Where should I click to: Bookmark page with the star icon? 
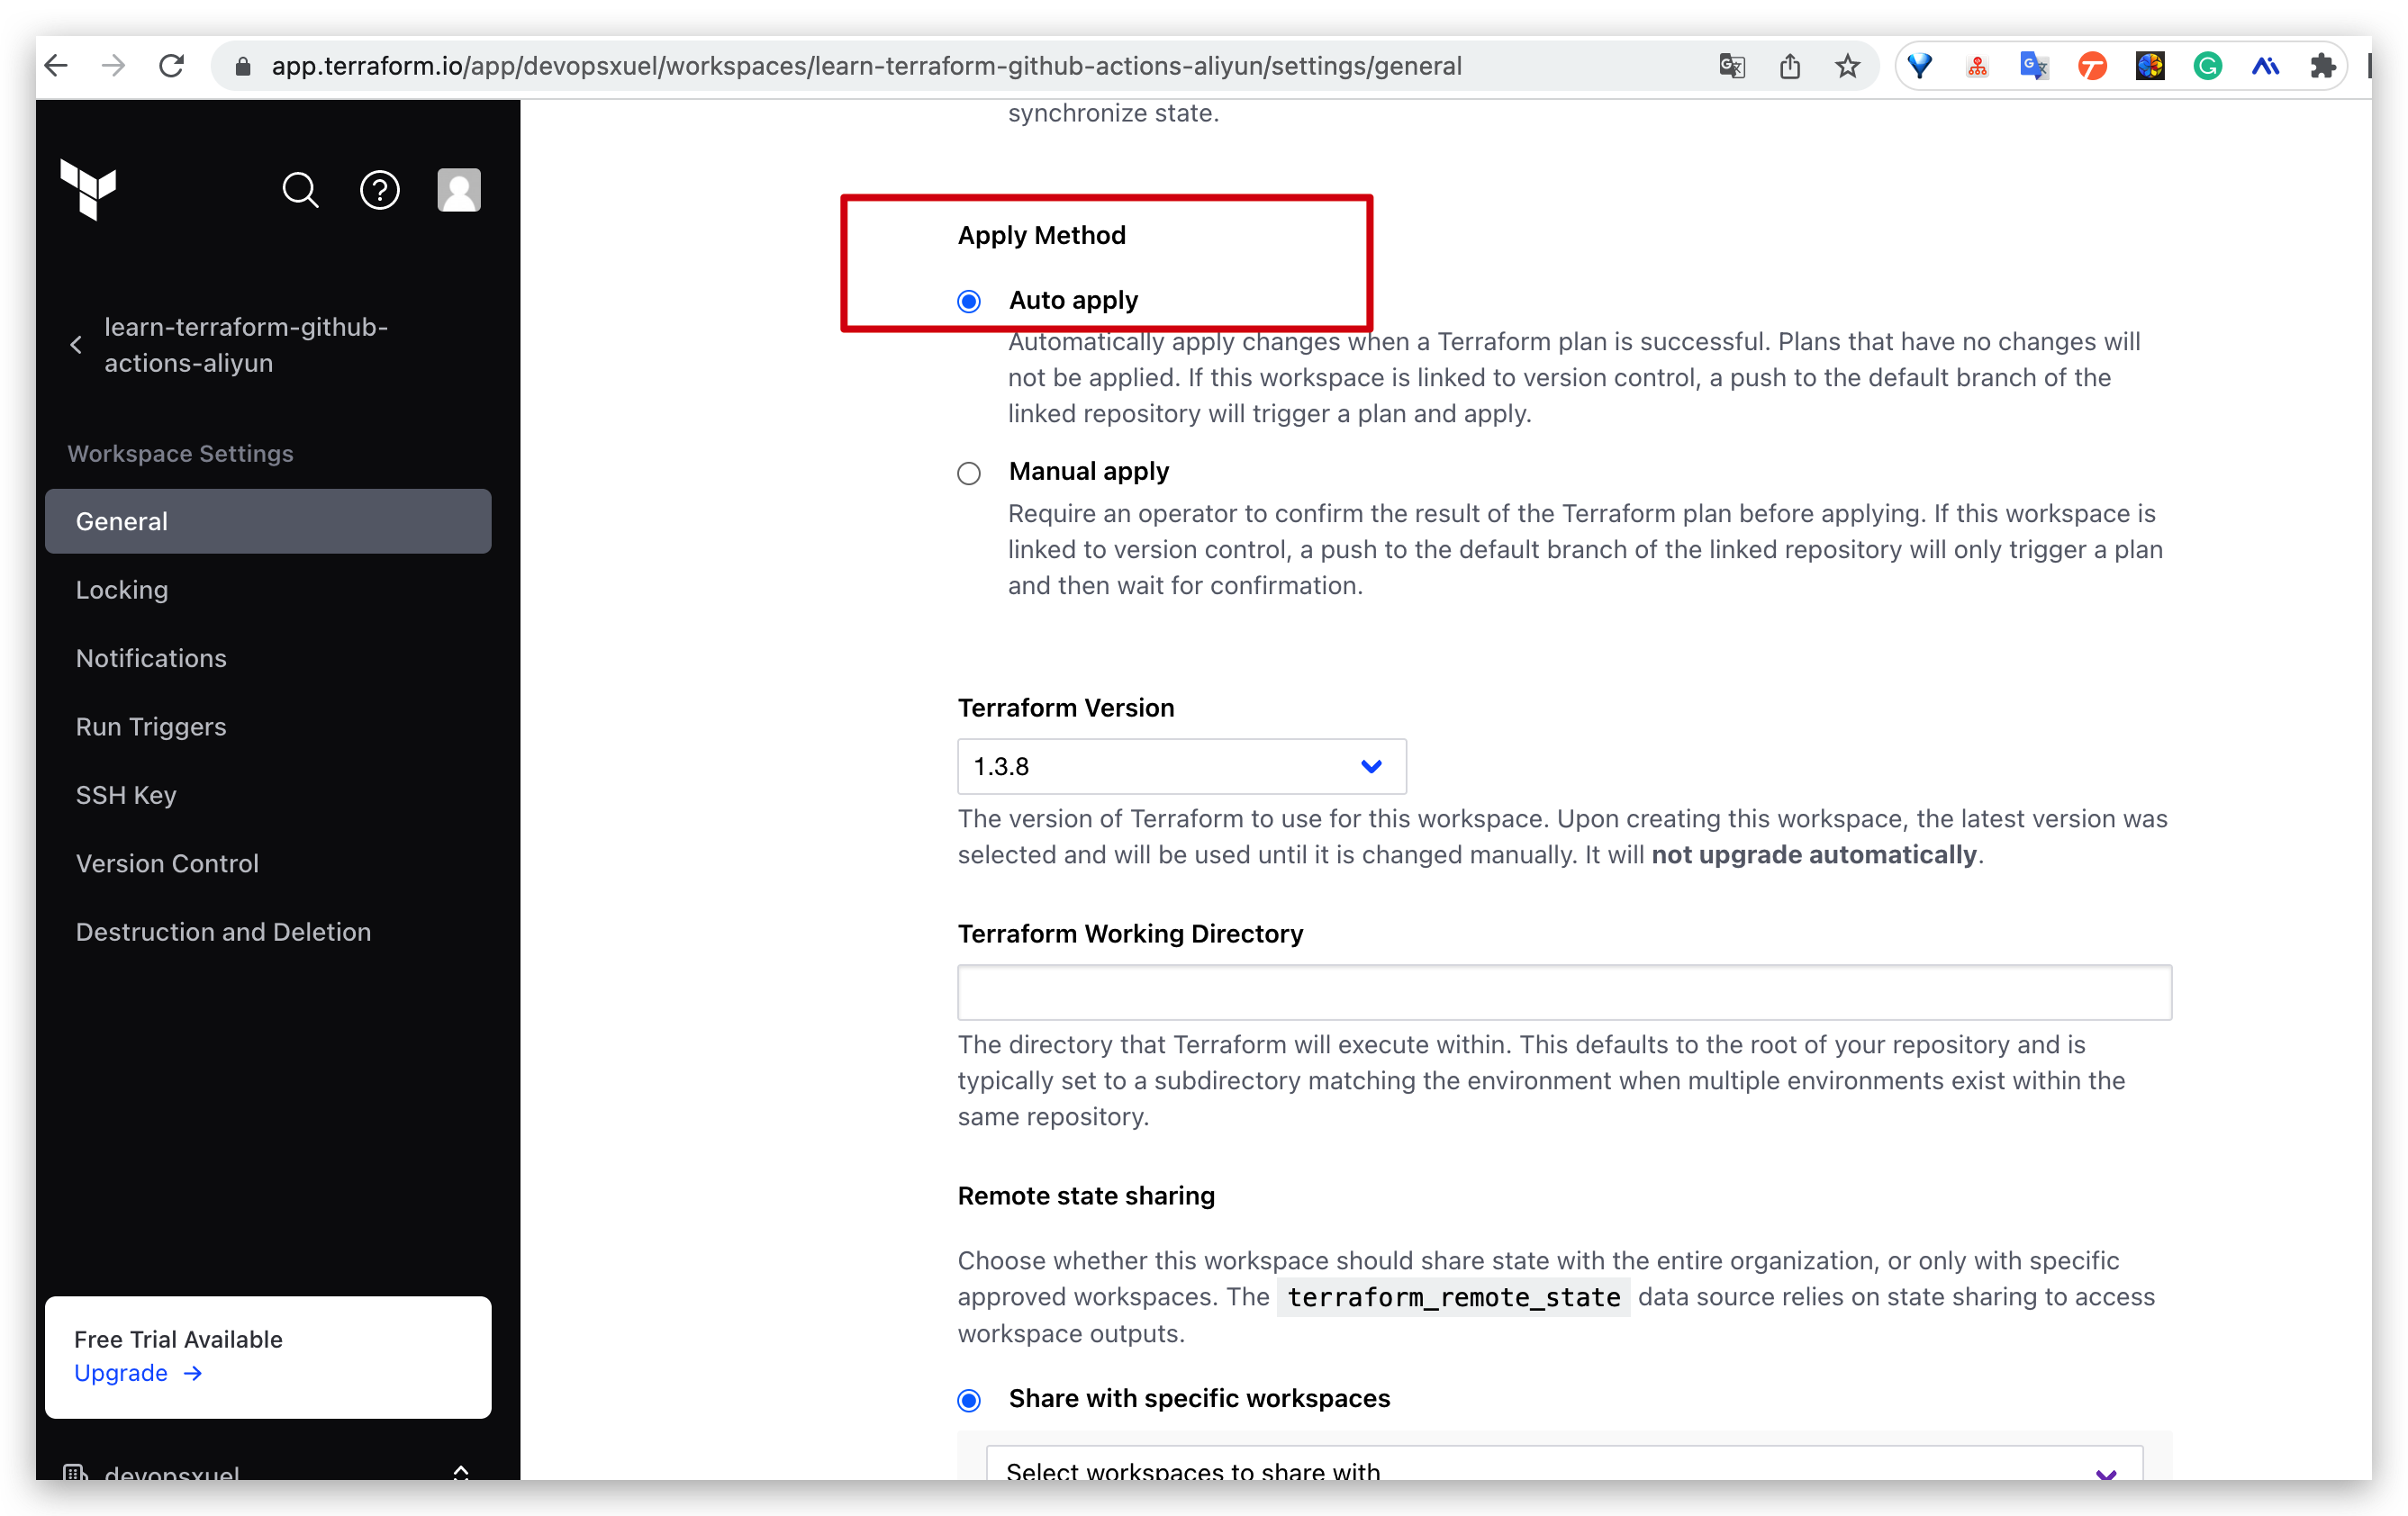[x=1847, y=66]
